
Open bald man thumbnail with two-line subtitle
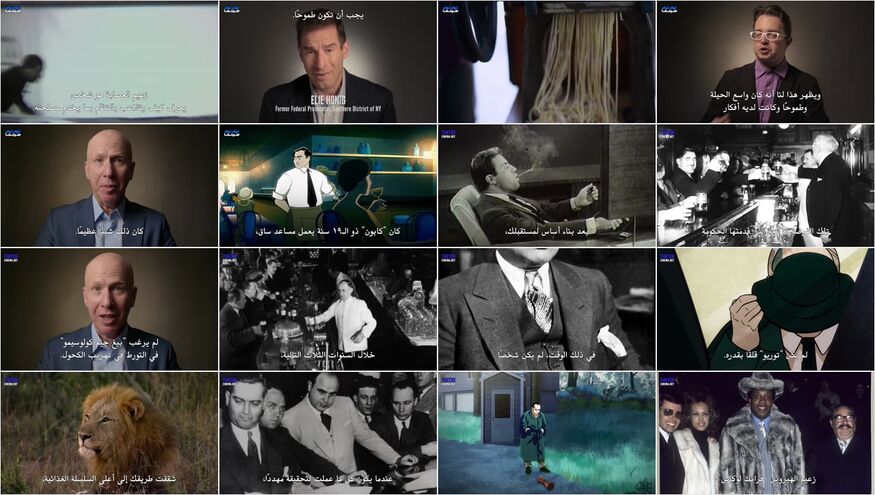tap(109, 309)
